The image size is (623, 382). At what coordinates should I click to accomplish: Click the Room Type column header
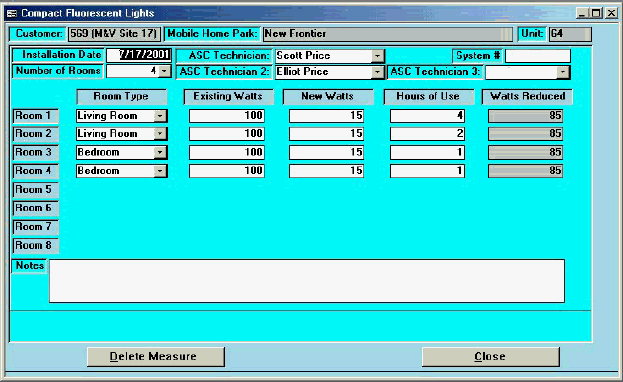pos(121,97)
